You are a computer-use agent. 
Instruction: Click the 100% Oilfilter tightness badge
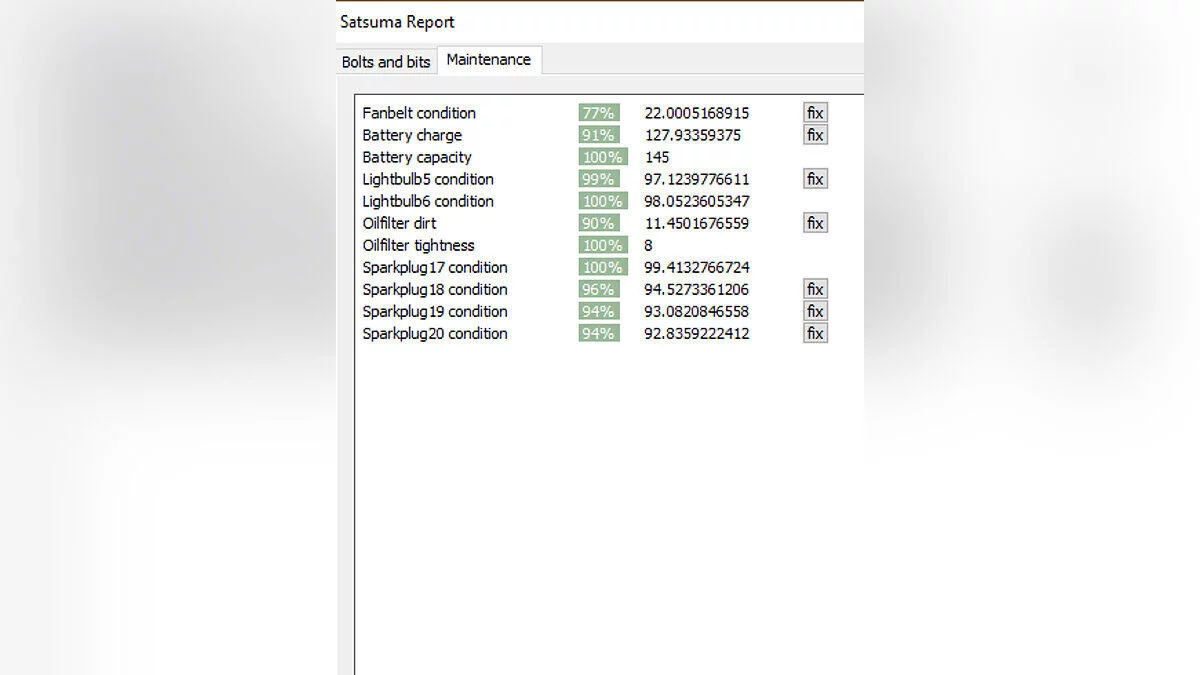[603, 245]
